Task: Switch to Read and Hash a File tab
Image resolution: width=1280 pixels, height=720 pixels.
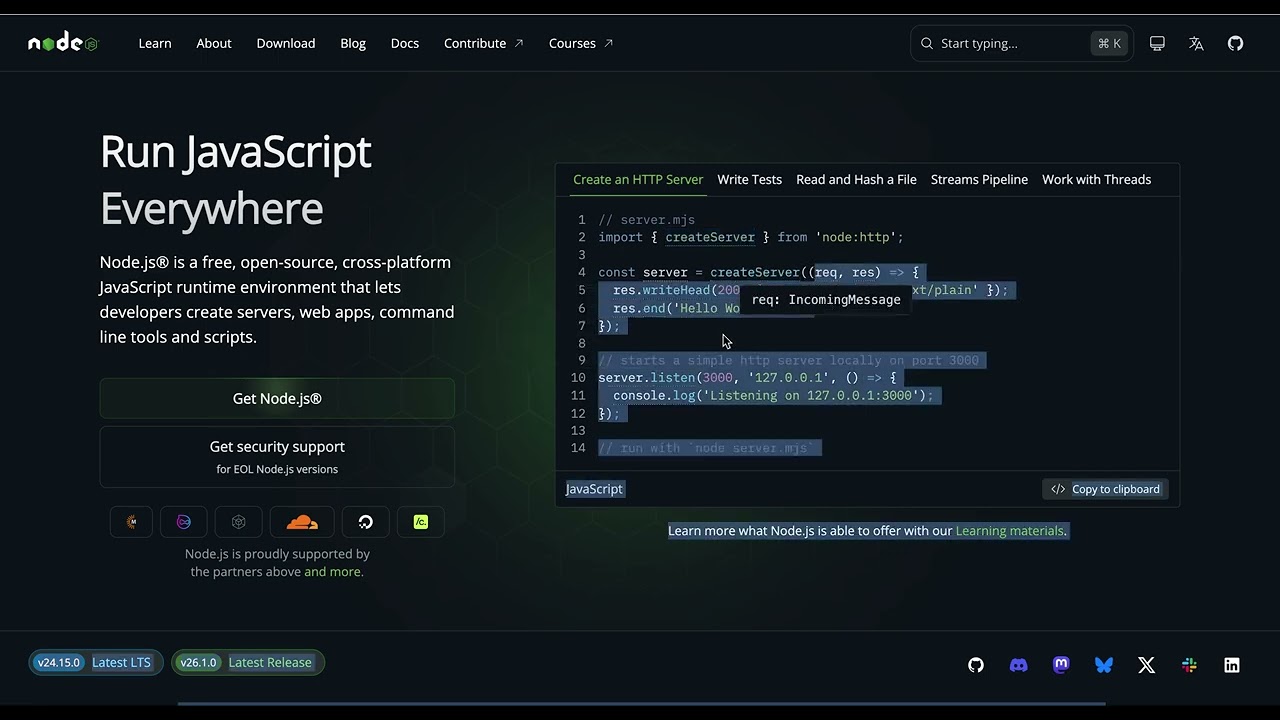Action: click(x=856, y=179)
